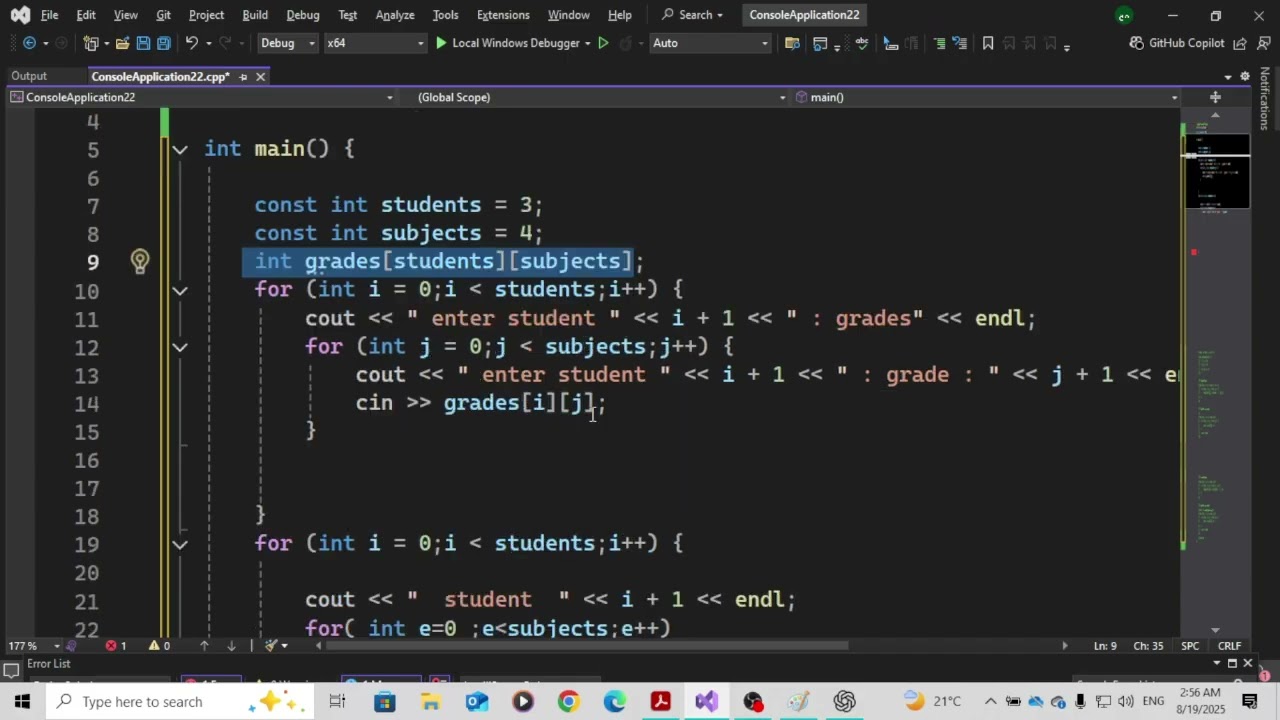
Task: Click the Save All icon
Action: click(x=163, y=43)
